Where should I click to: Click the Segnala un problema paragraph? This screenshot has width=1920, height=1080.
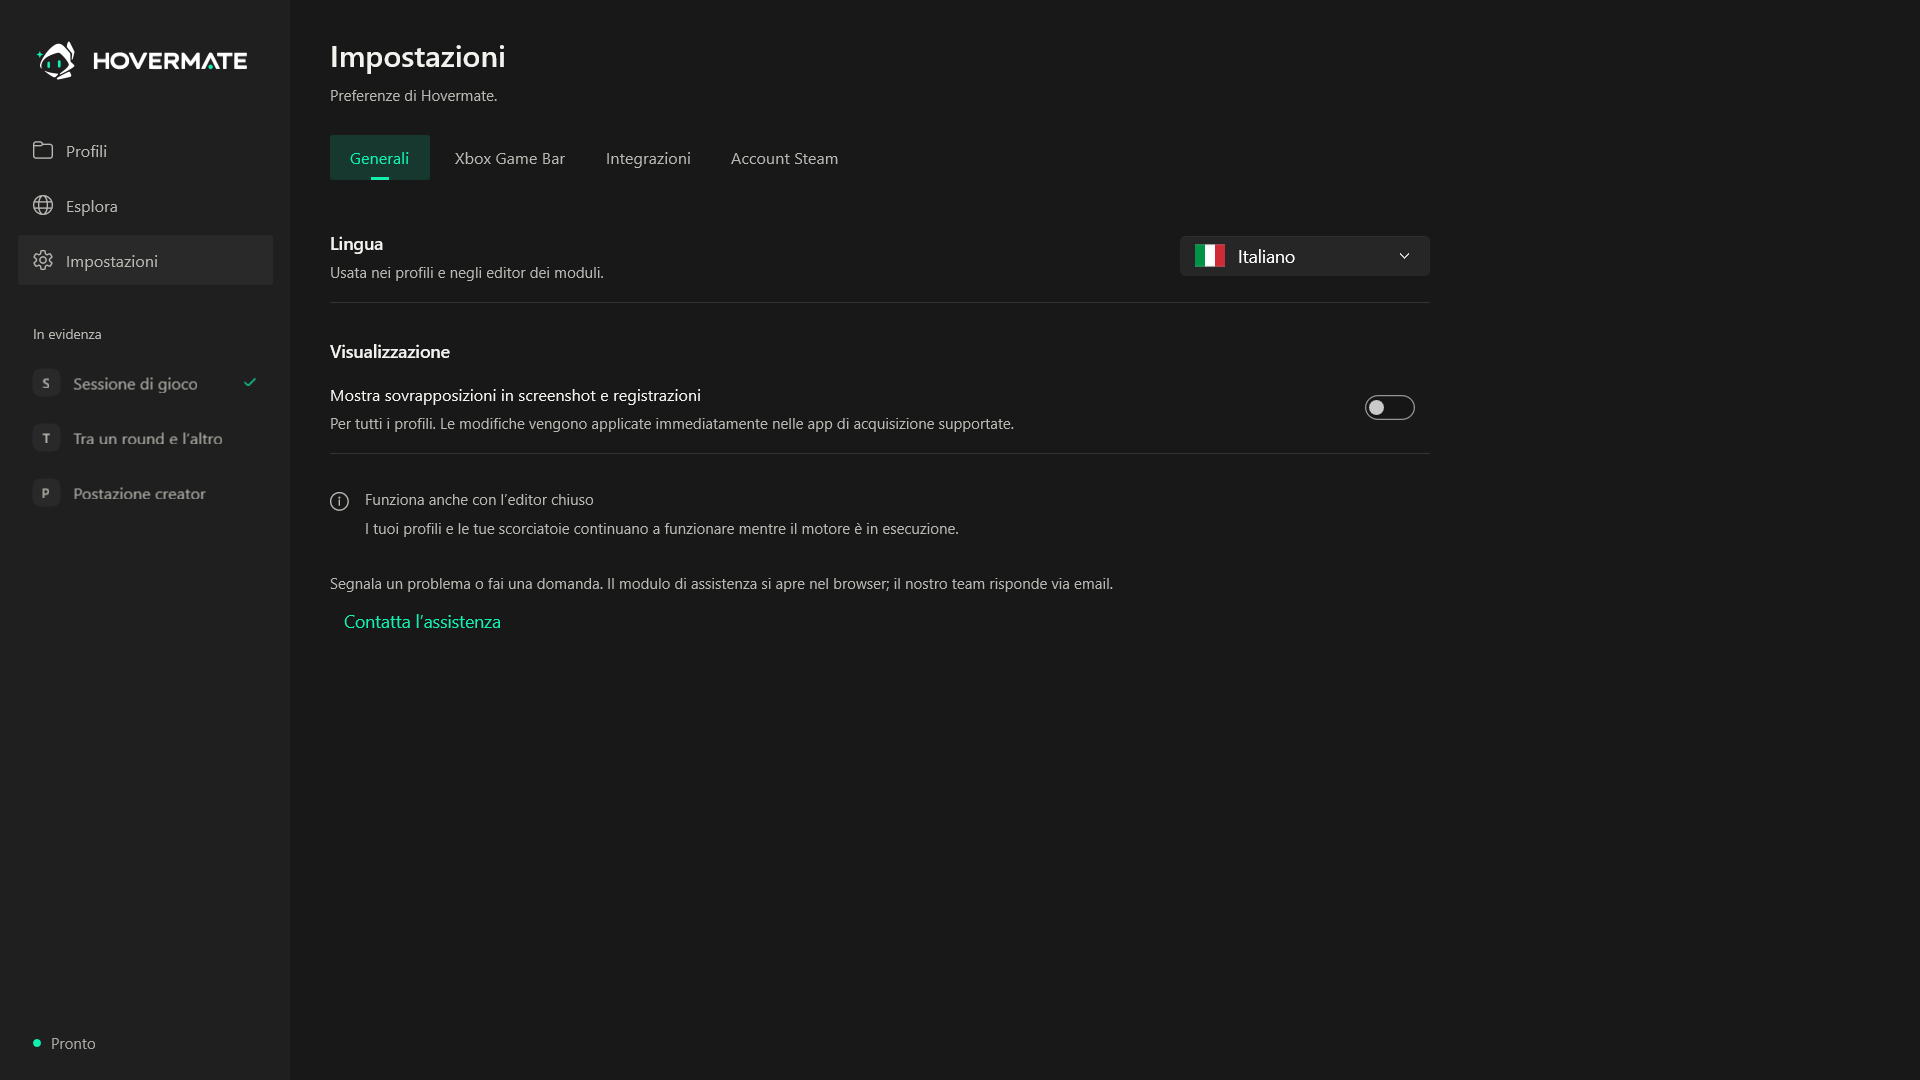click(x=721, y=583)
